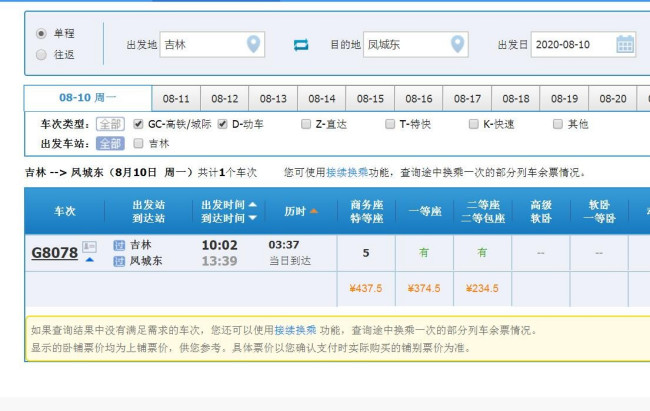Click the 出发日 field showing 2020-08-10

(583, 44)
